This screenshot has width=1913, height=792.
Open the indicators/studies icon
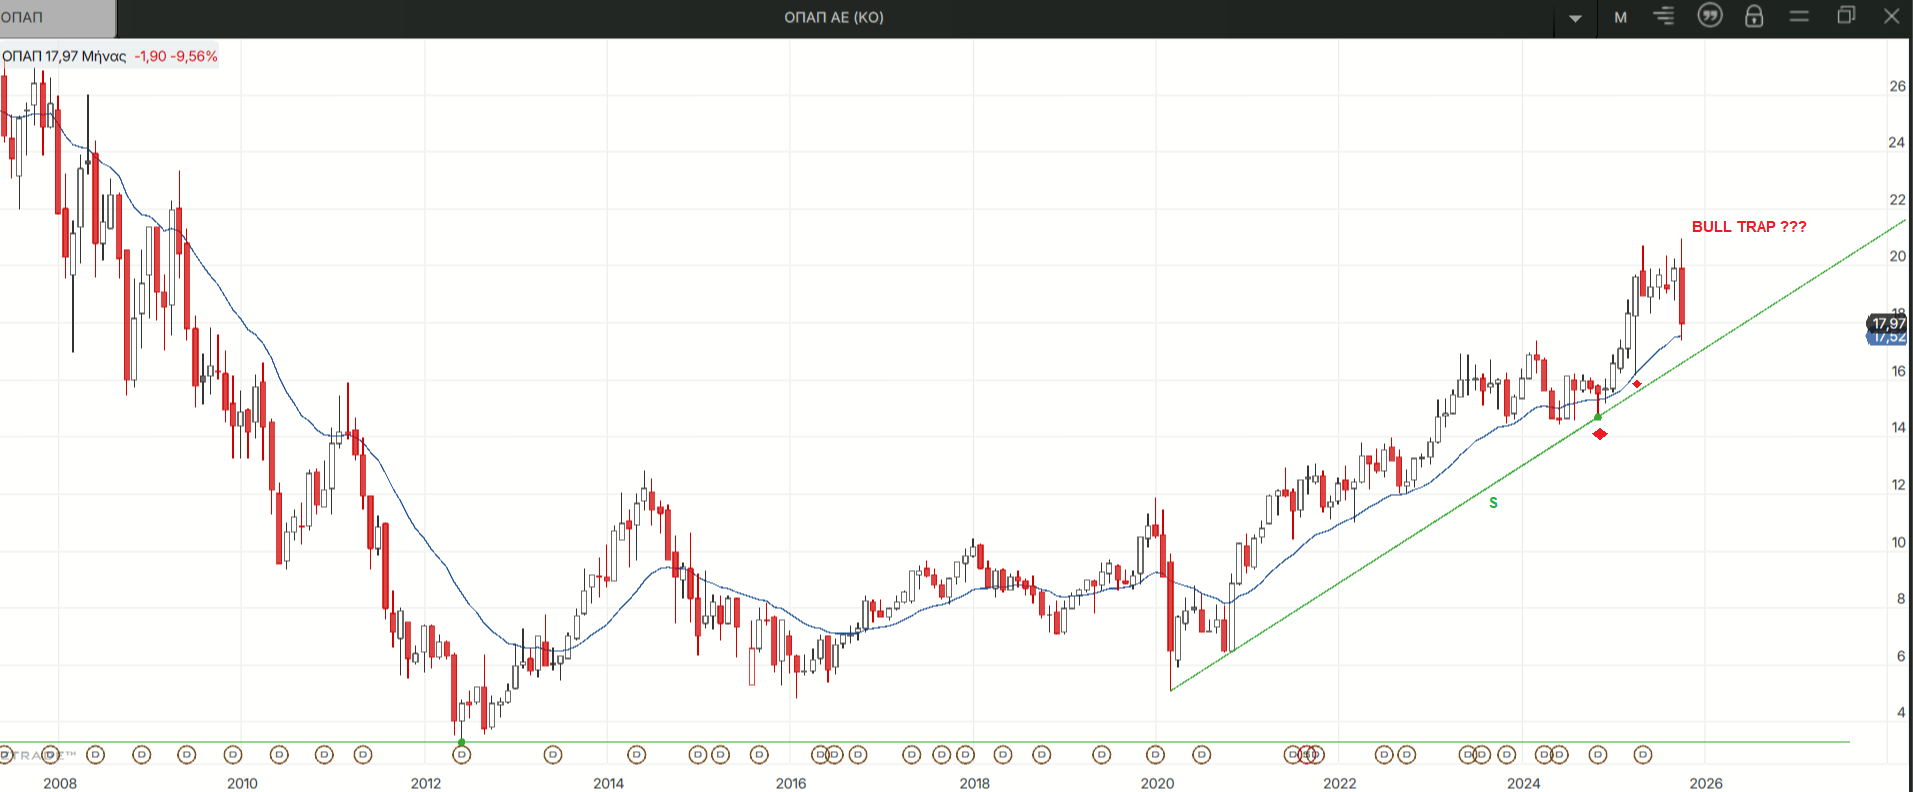[x=1664, y=16]
